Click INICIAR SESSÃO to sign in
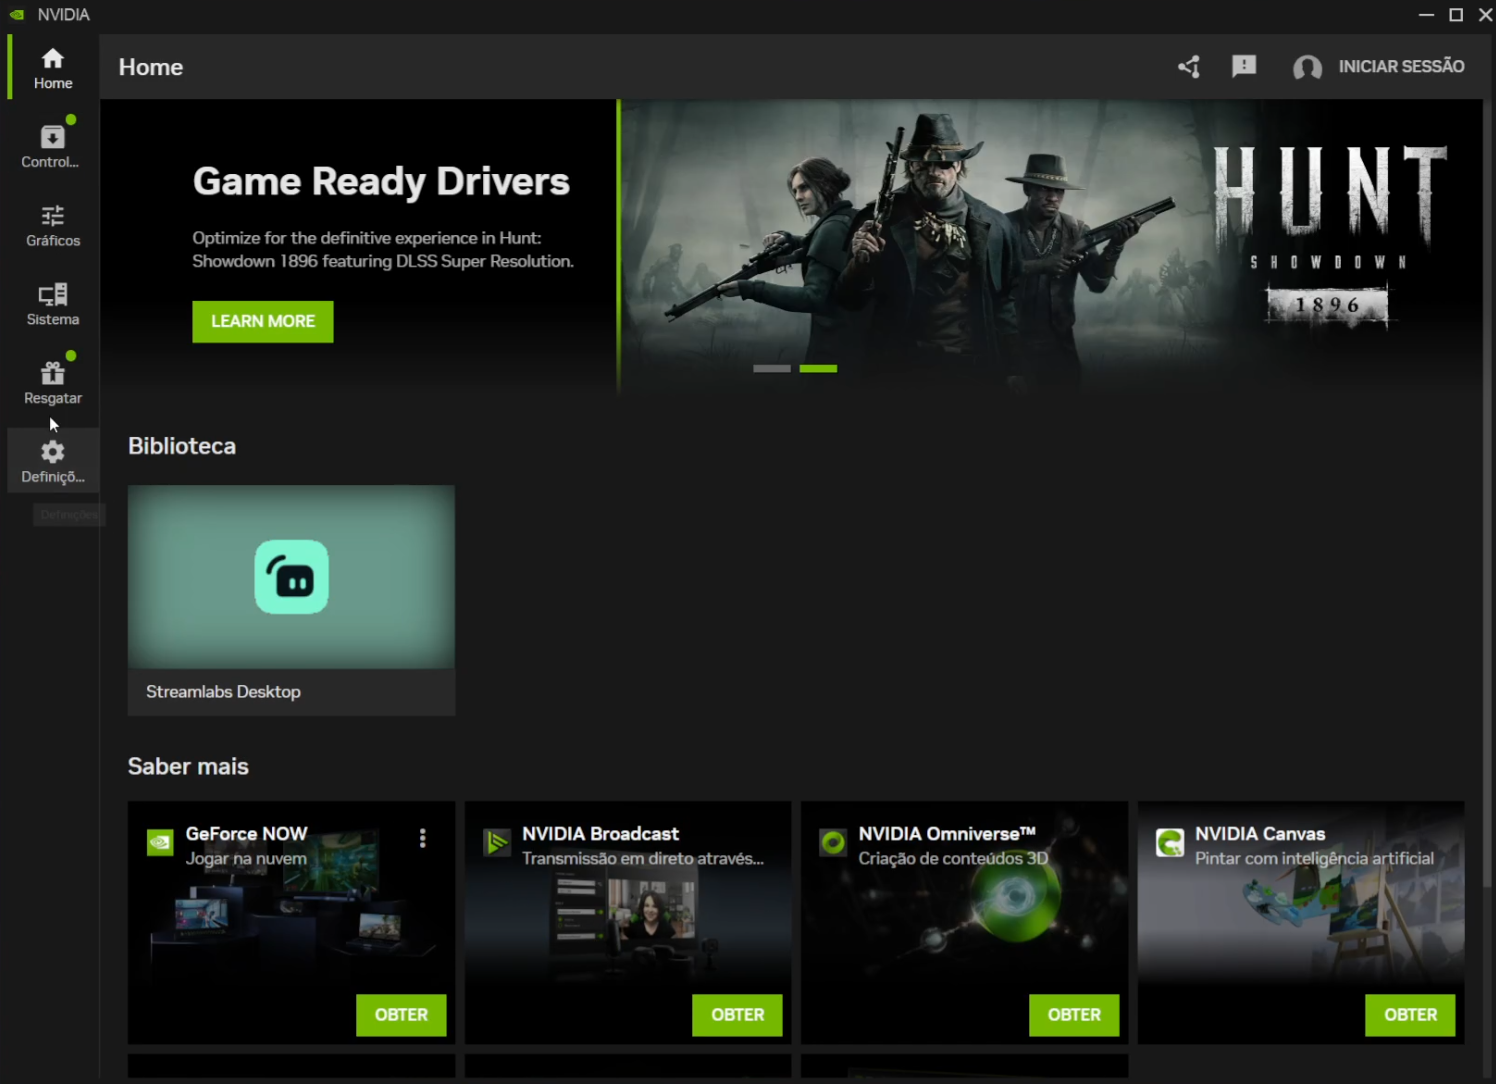 (1401, 66)
